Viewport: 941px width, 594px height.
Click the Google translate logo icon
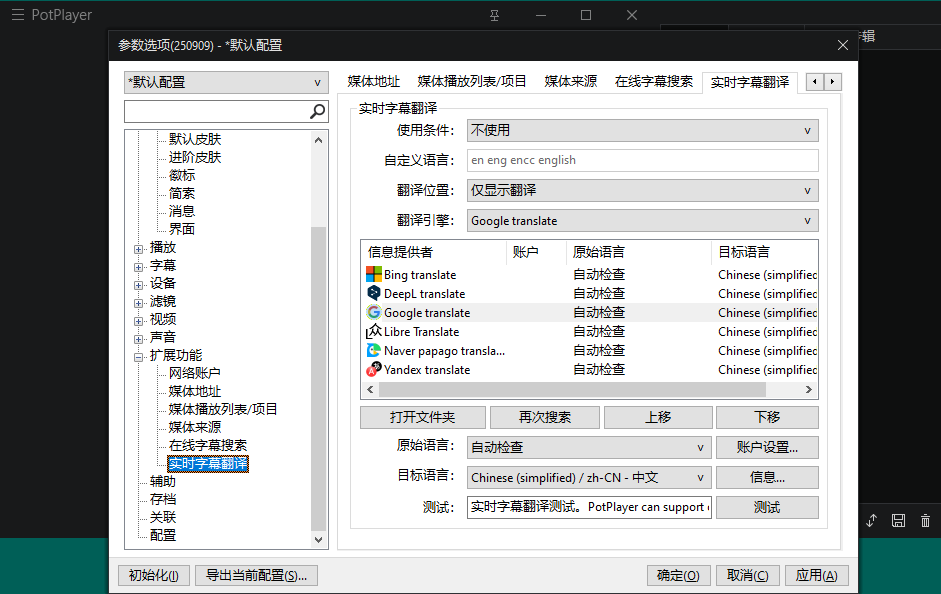click(374, 312)
